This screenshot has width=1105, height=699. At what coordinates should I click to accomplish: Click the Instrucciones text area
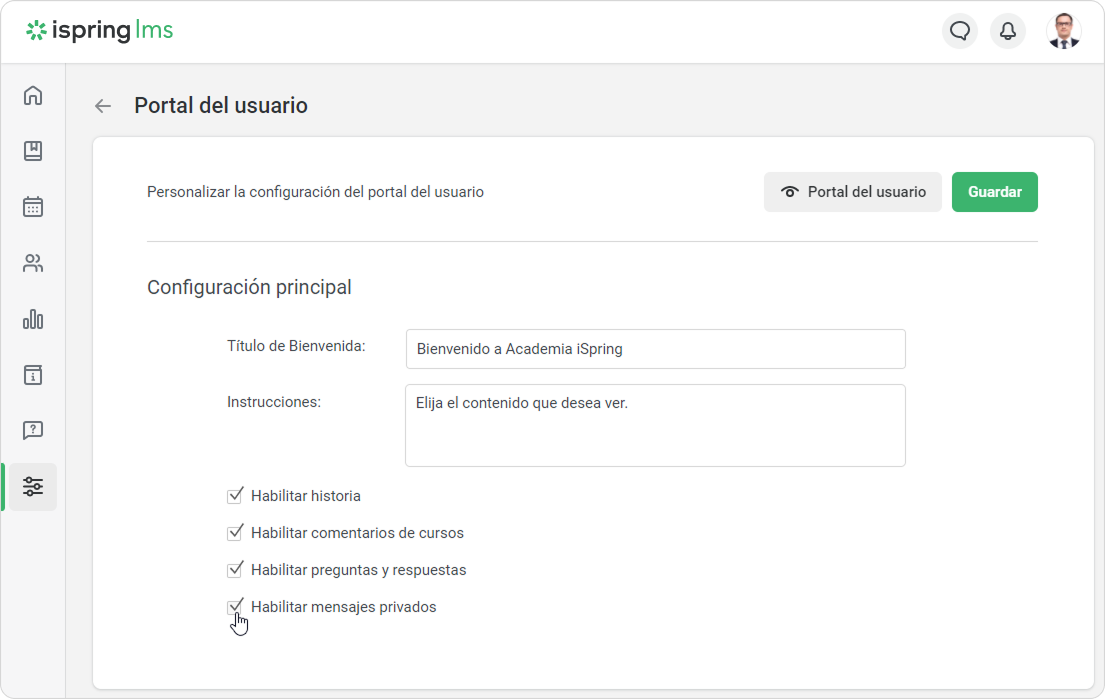[x=655, y=425]
